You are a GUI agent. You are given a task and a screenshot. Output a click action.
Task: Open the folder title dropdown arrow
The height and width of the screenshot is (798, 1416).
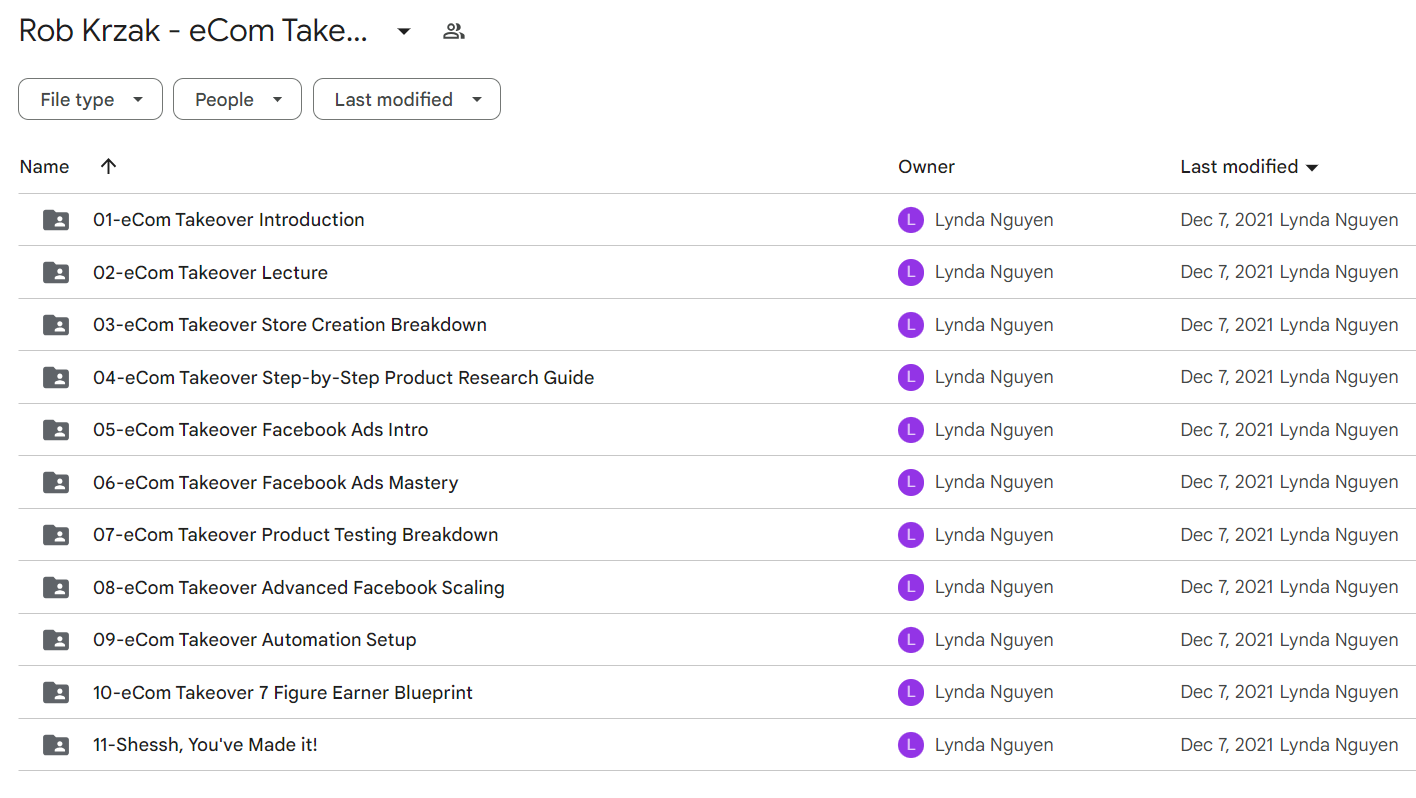(x=404, y=32)
